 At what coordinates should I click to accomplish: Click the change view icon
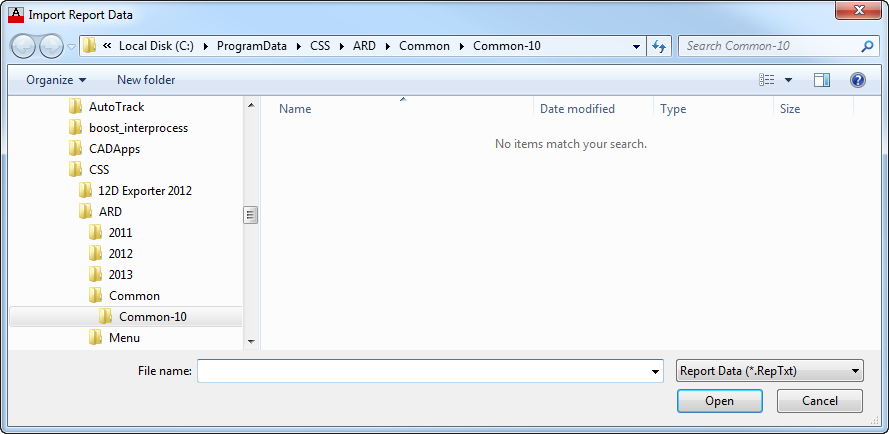(767, 80)
